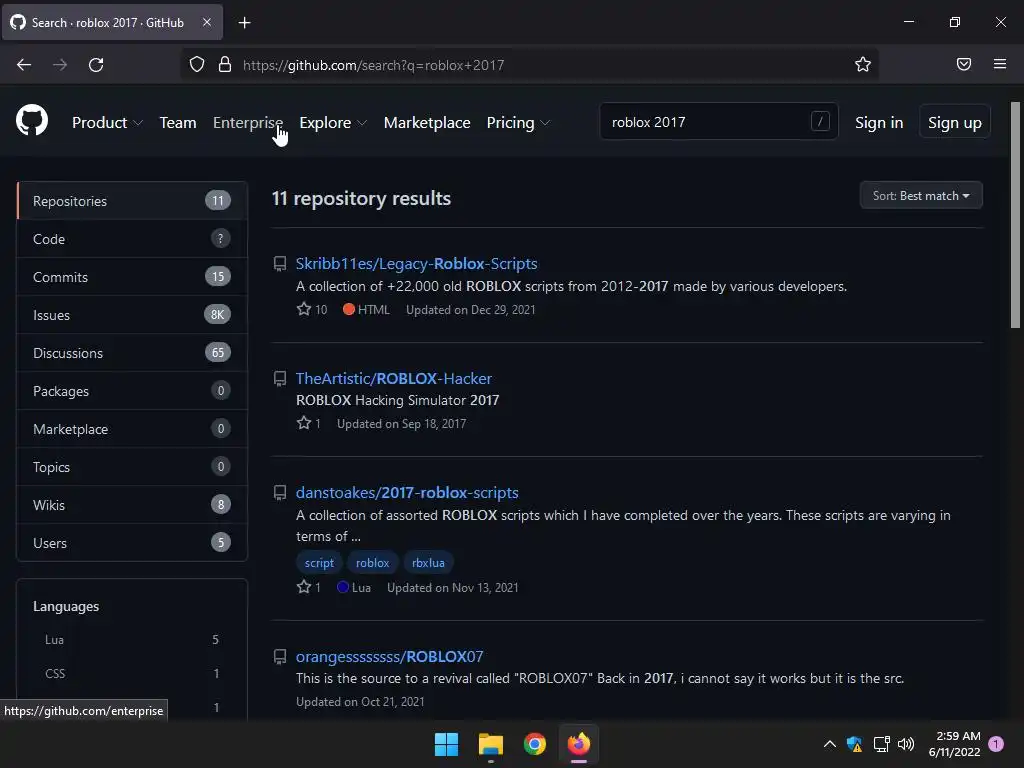Expand the Product dropdown menu

(107, 122)
